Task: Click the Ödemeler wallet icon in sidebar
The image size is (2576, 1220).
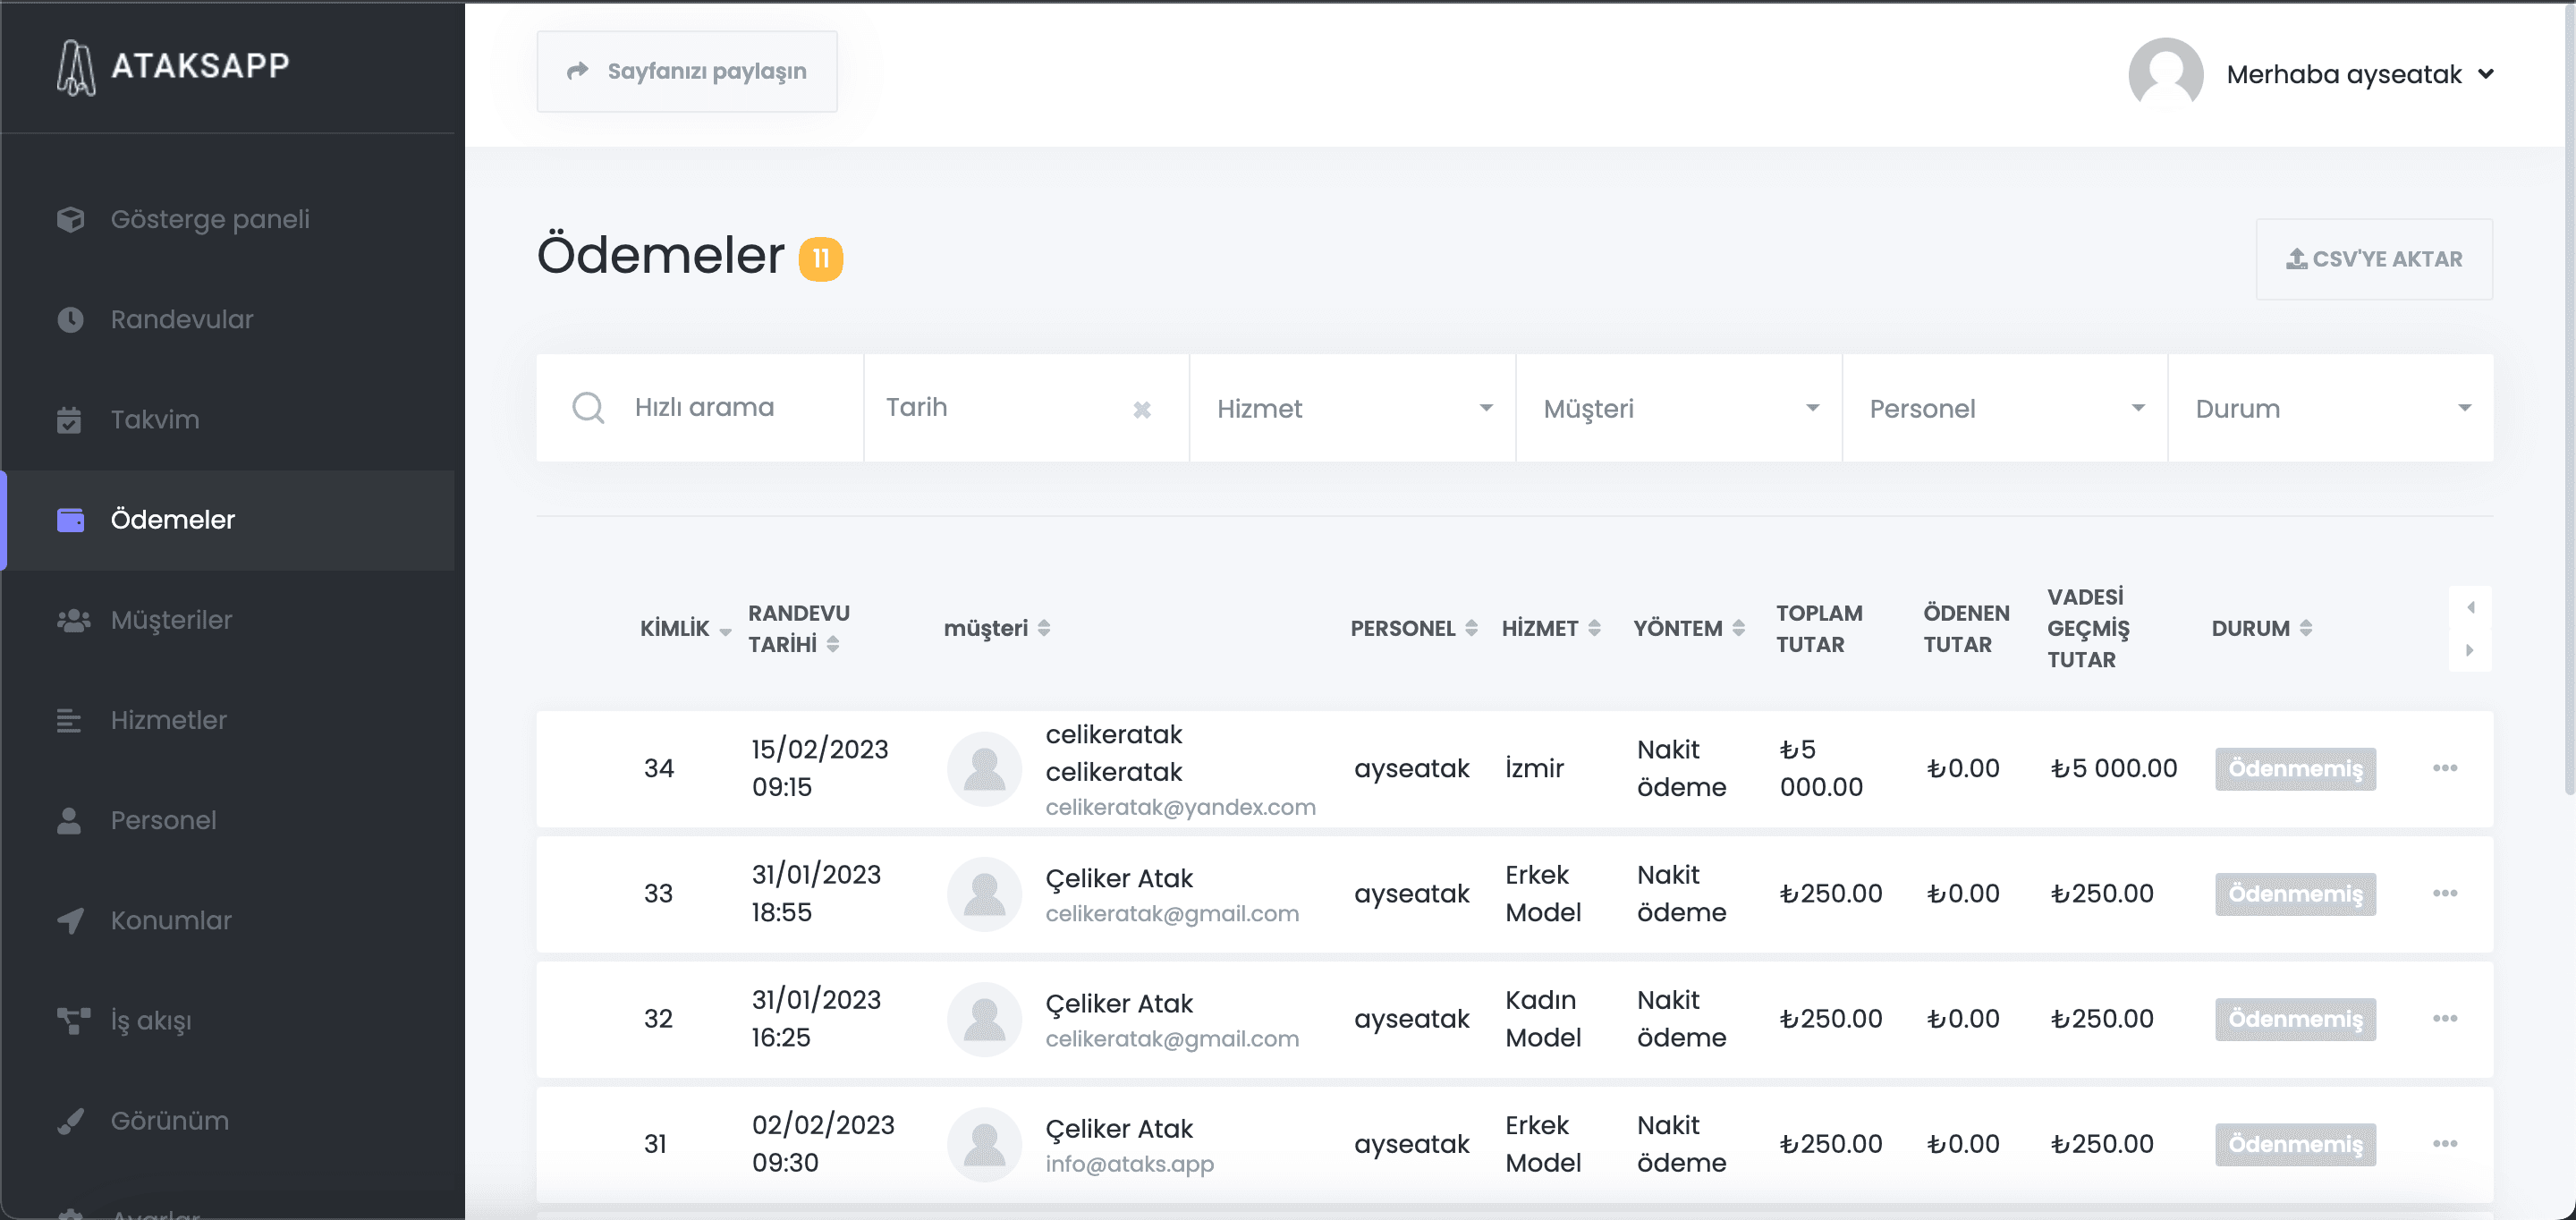Action: pos(70,520)
